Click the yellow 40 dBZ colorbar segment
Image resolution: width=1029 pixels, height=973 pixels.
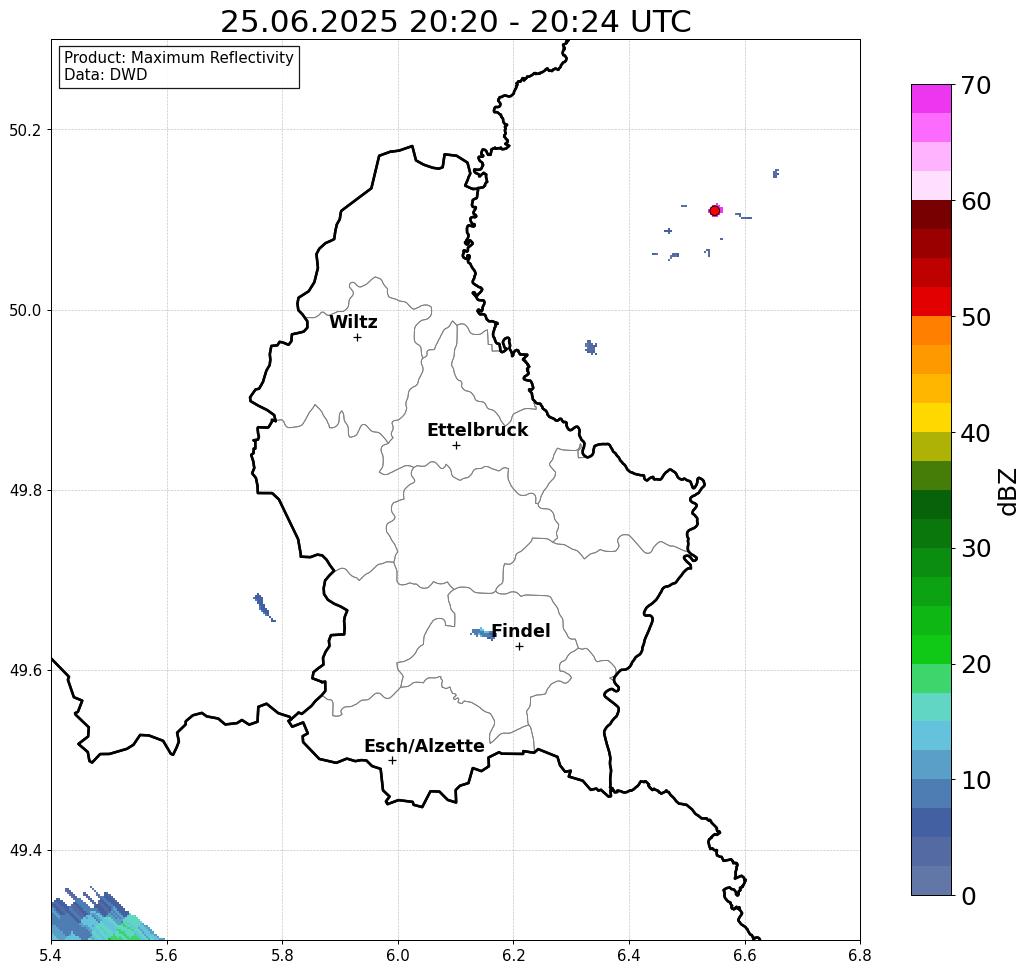click(931, 417)
